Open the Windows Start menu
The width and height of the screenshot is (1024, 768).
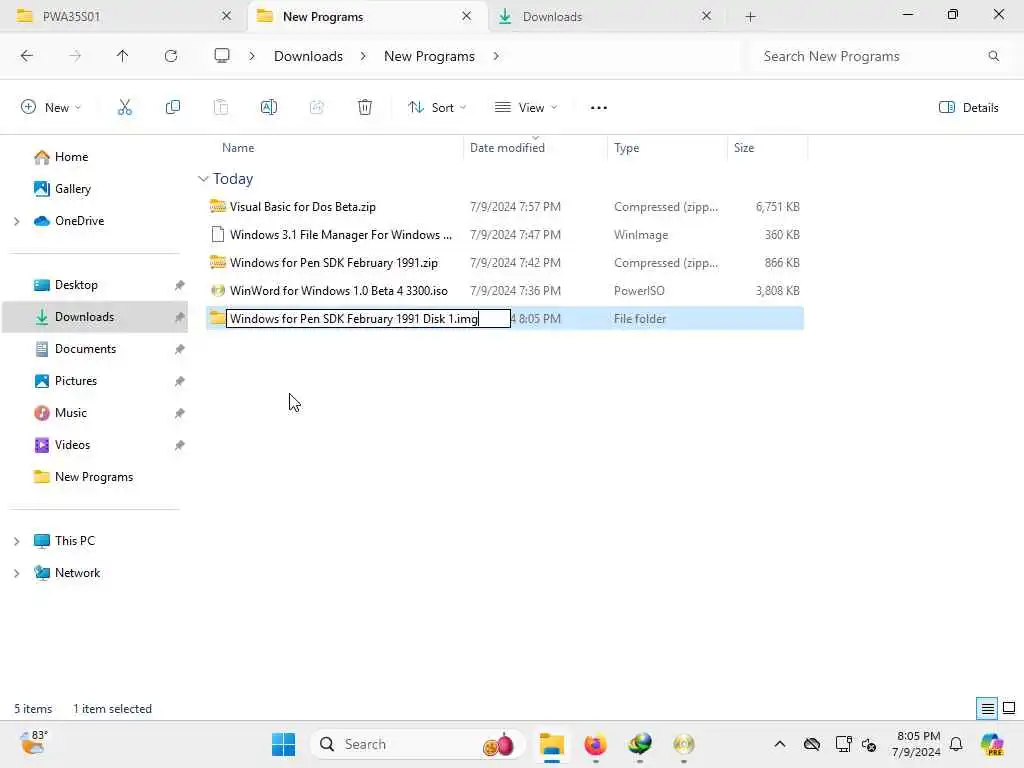click(x=283, y=744)
